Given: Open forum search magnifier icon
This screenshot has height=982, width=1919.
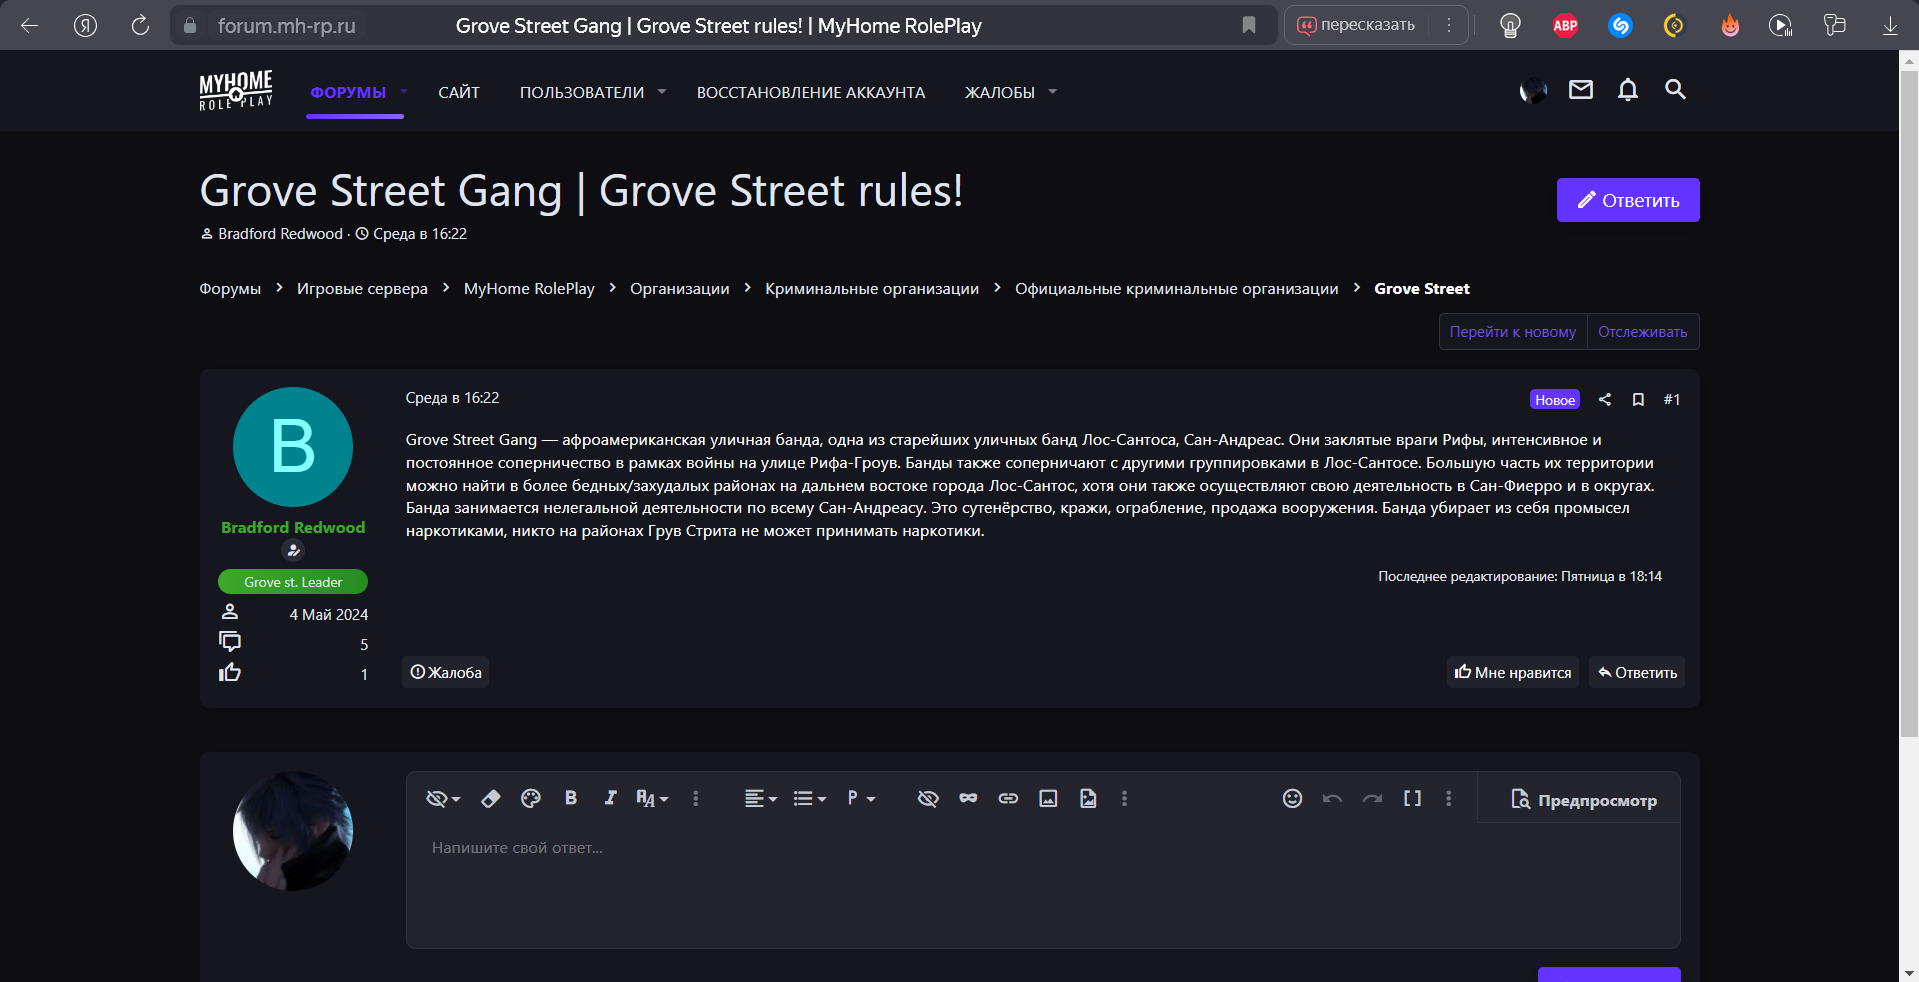Looking at the screenshot, I should point(1675,90).
